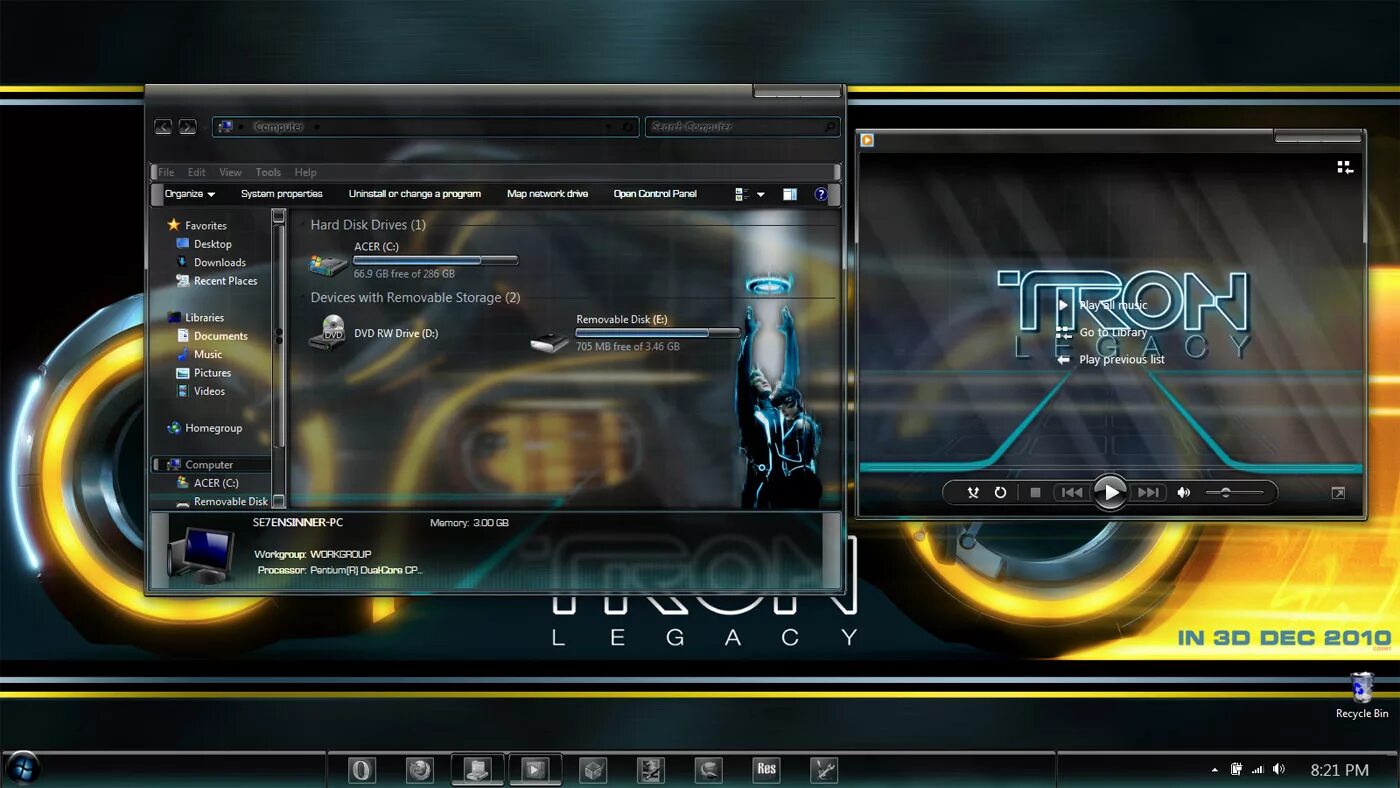Image resolution: width=1400 pixels, height=788 pixels.
Task: Skip to the next track in media player
Action: [x=1148, y=492]
